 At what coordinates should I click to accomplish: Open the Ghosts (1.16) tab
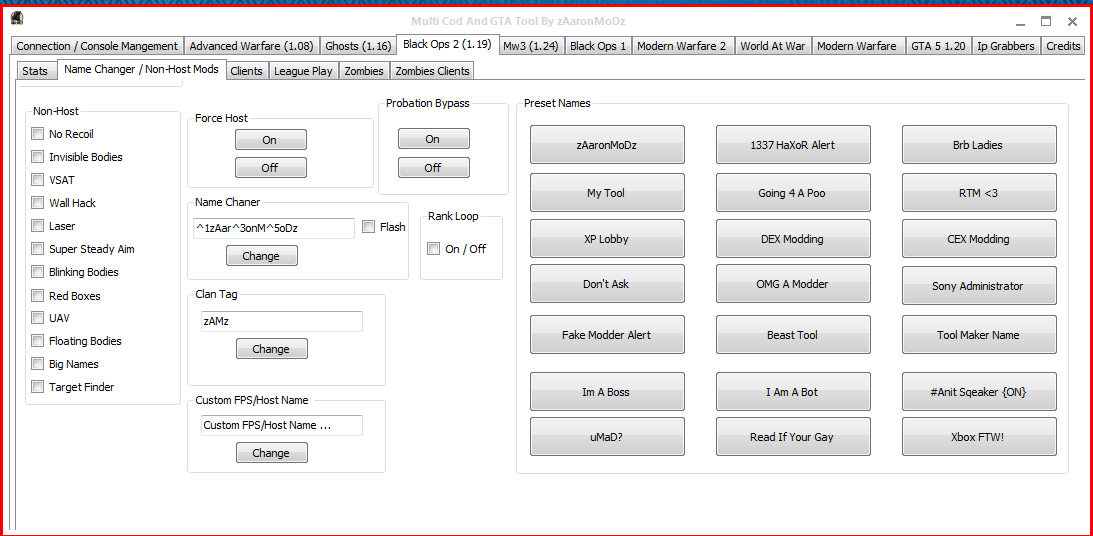pos(358,46)
